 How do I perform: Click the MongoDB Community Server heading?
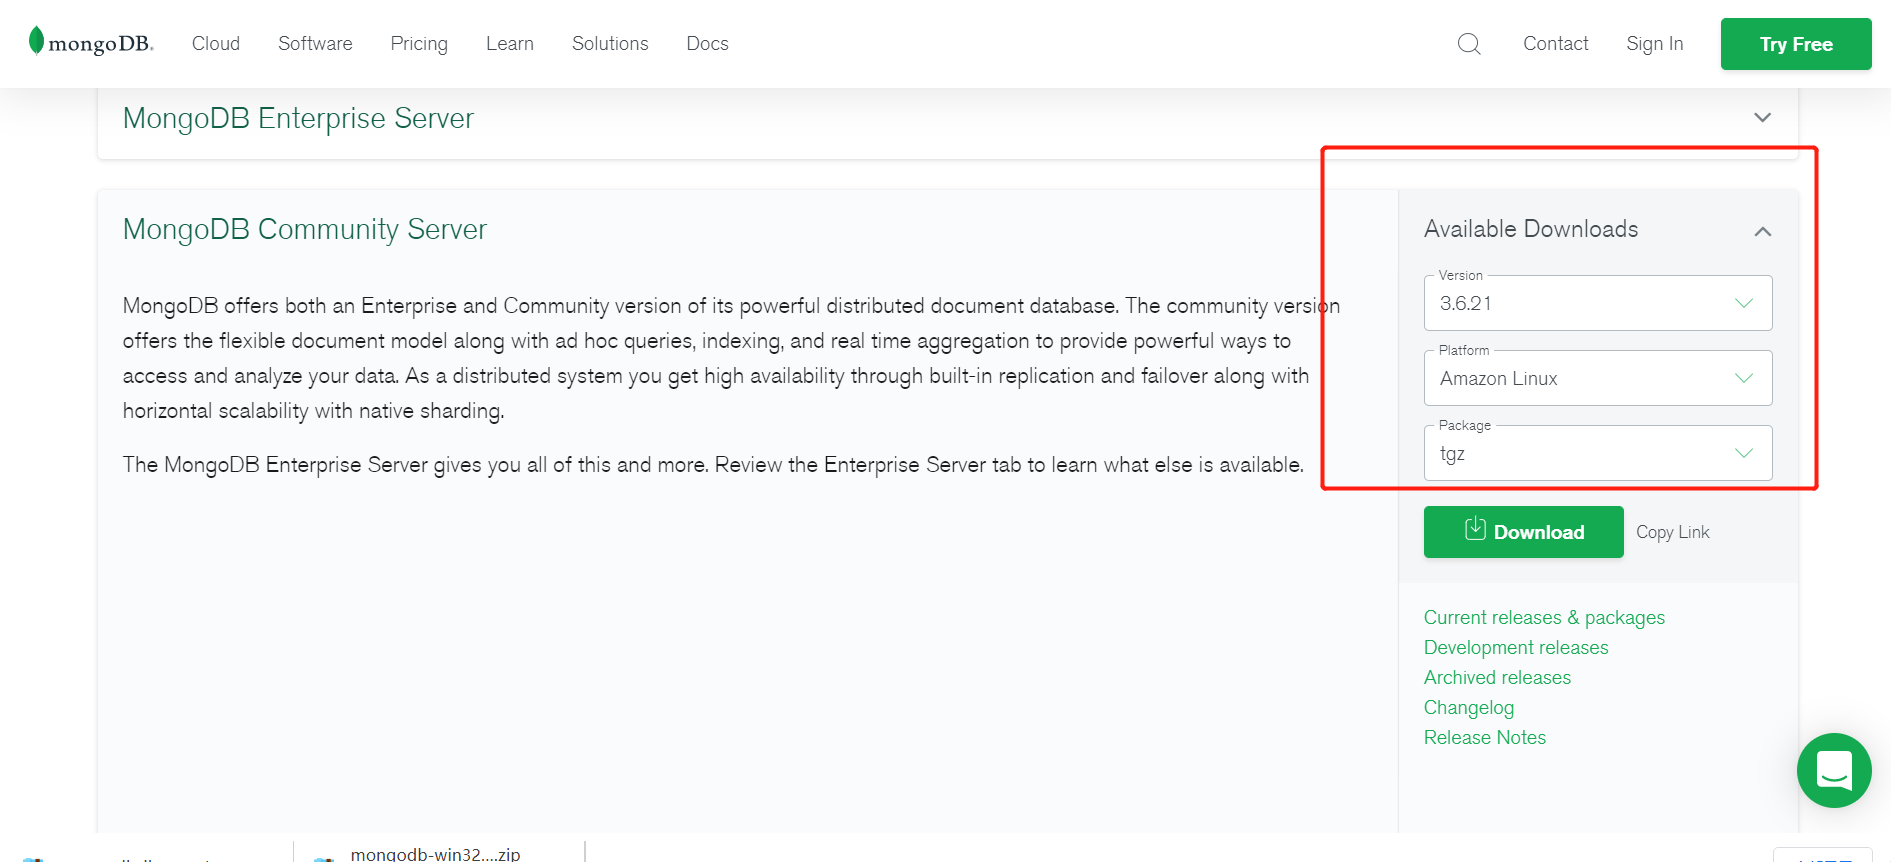point(305,229)
